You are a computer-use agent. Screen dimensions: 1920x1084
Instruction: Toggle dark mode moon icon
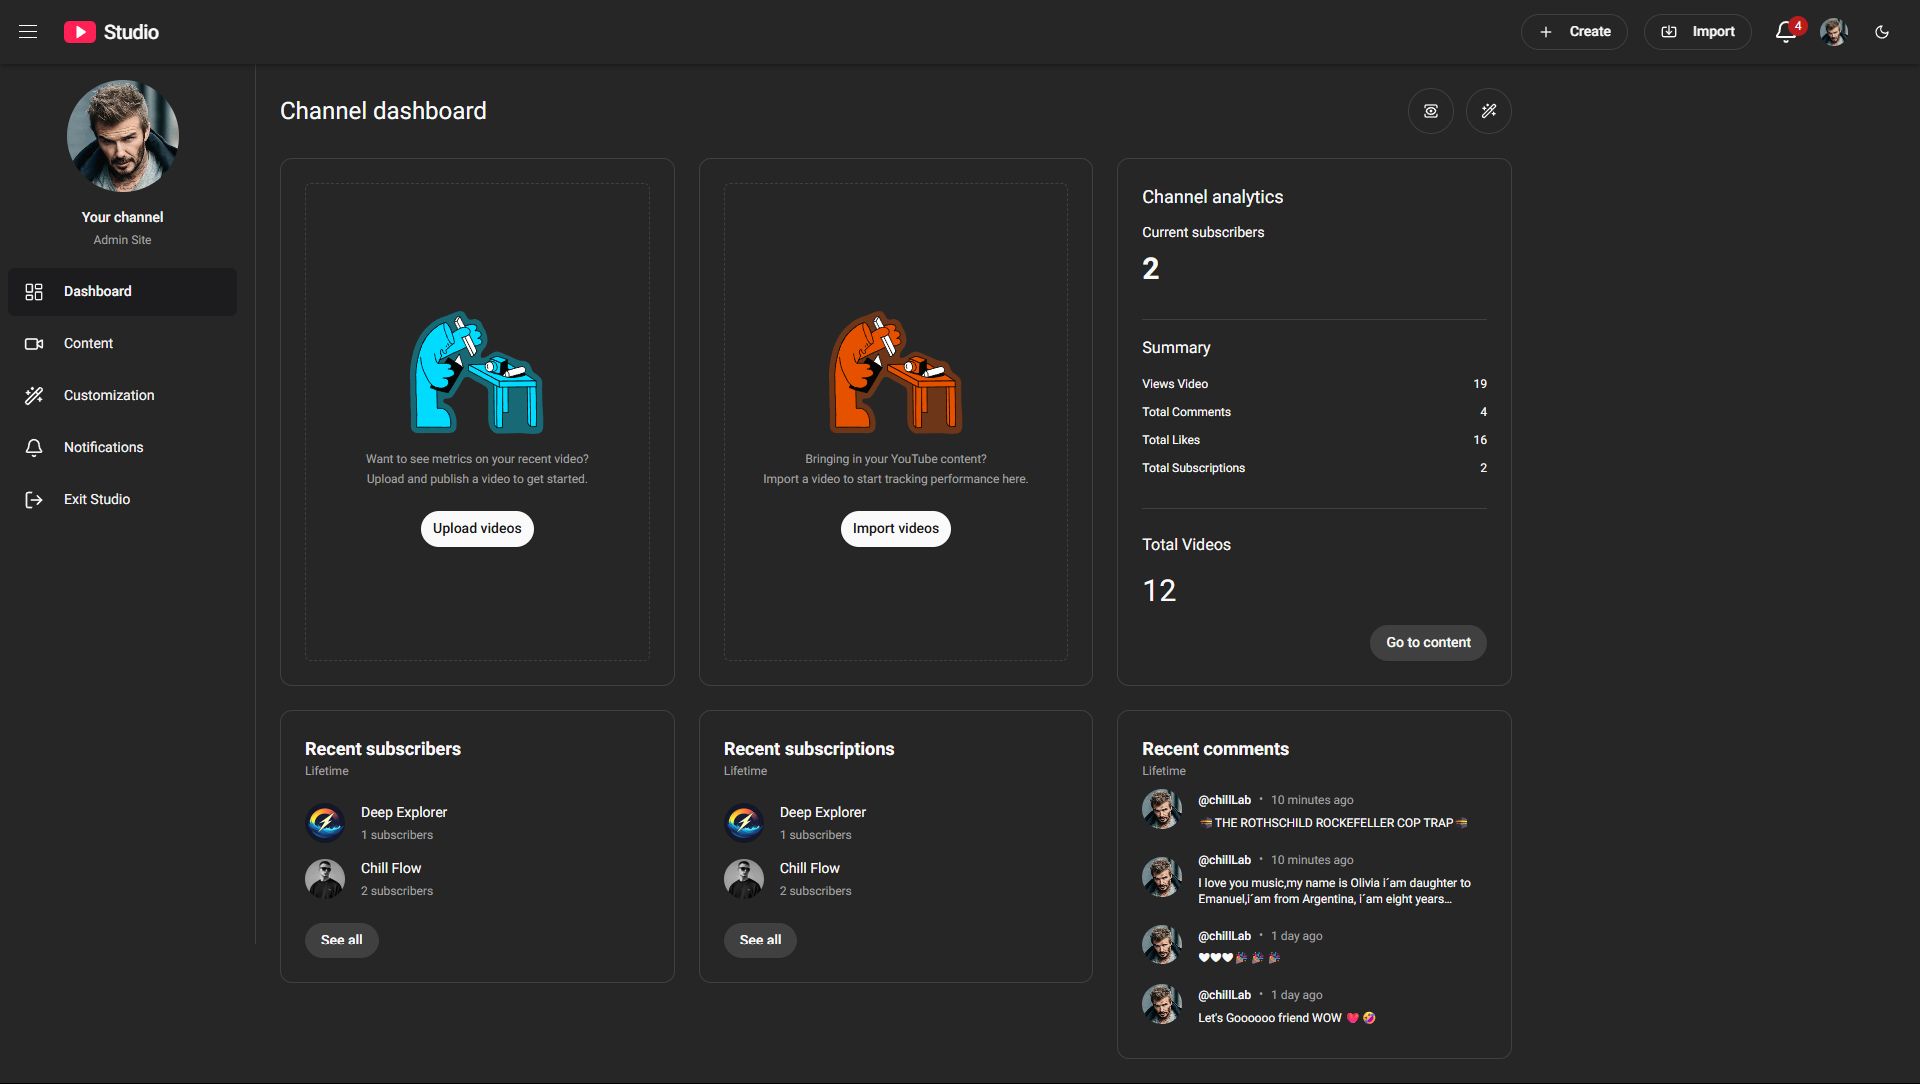(1882, 32)
